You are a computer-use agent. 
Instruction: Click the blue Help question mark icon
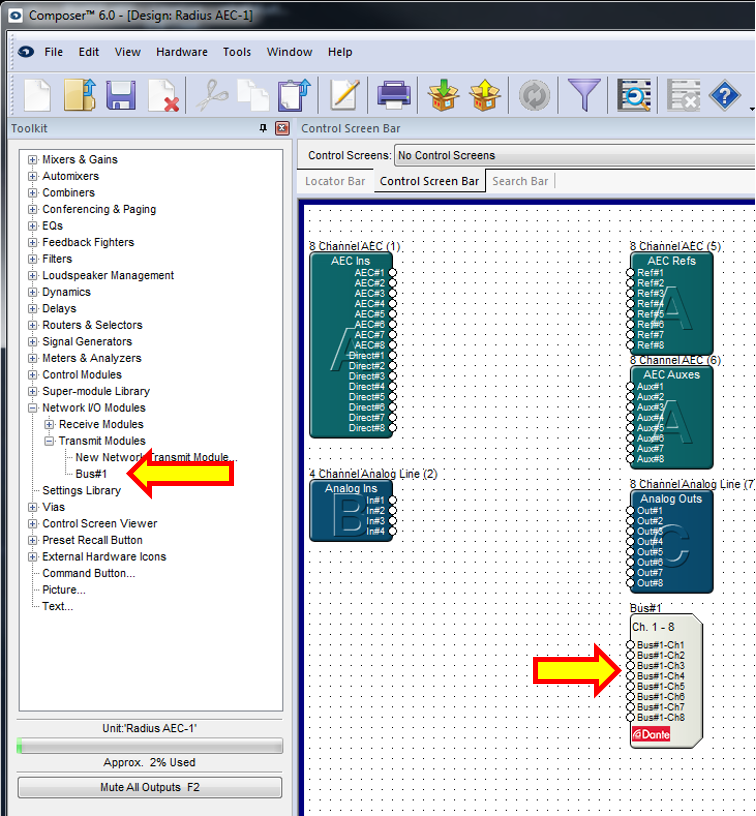coord(725,95)
